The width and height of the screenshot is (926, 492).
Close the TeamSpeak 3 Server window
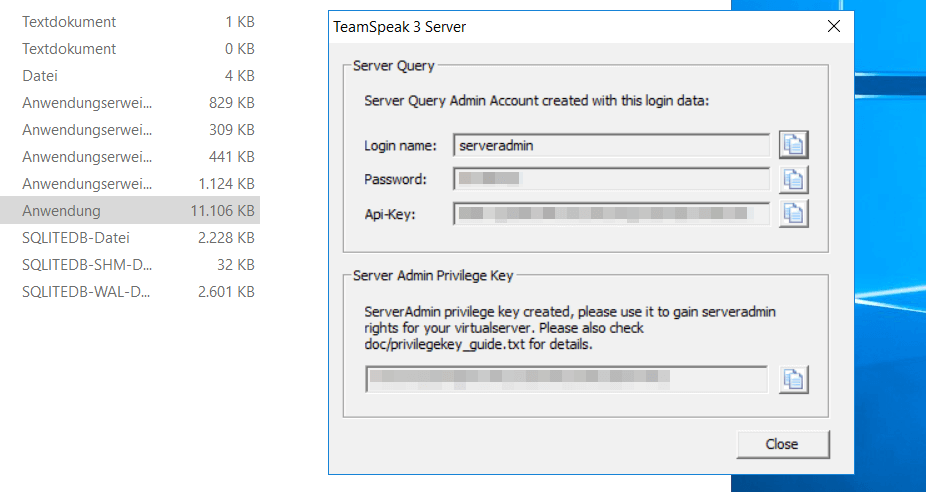point(833,27)
